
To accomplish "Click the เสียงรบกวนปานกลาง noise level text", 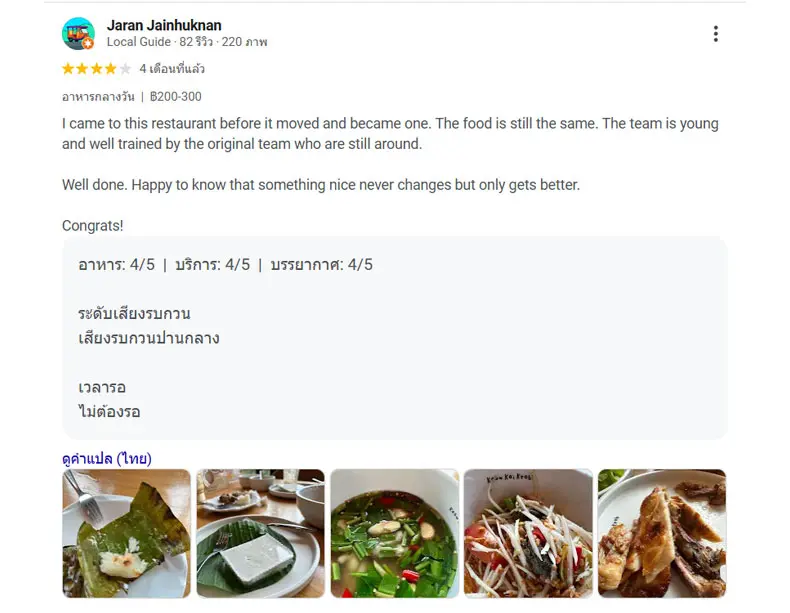I will coord(148,338).
